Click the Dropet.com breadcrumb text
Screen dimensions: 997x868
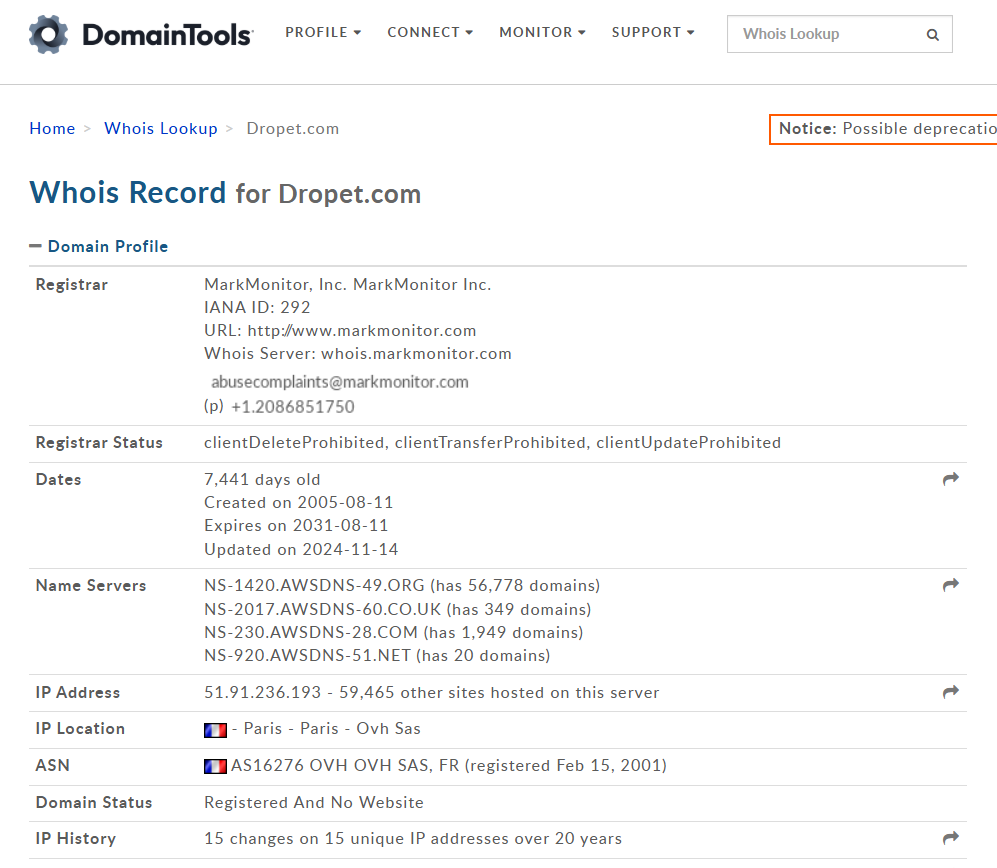[292, 128]
